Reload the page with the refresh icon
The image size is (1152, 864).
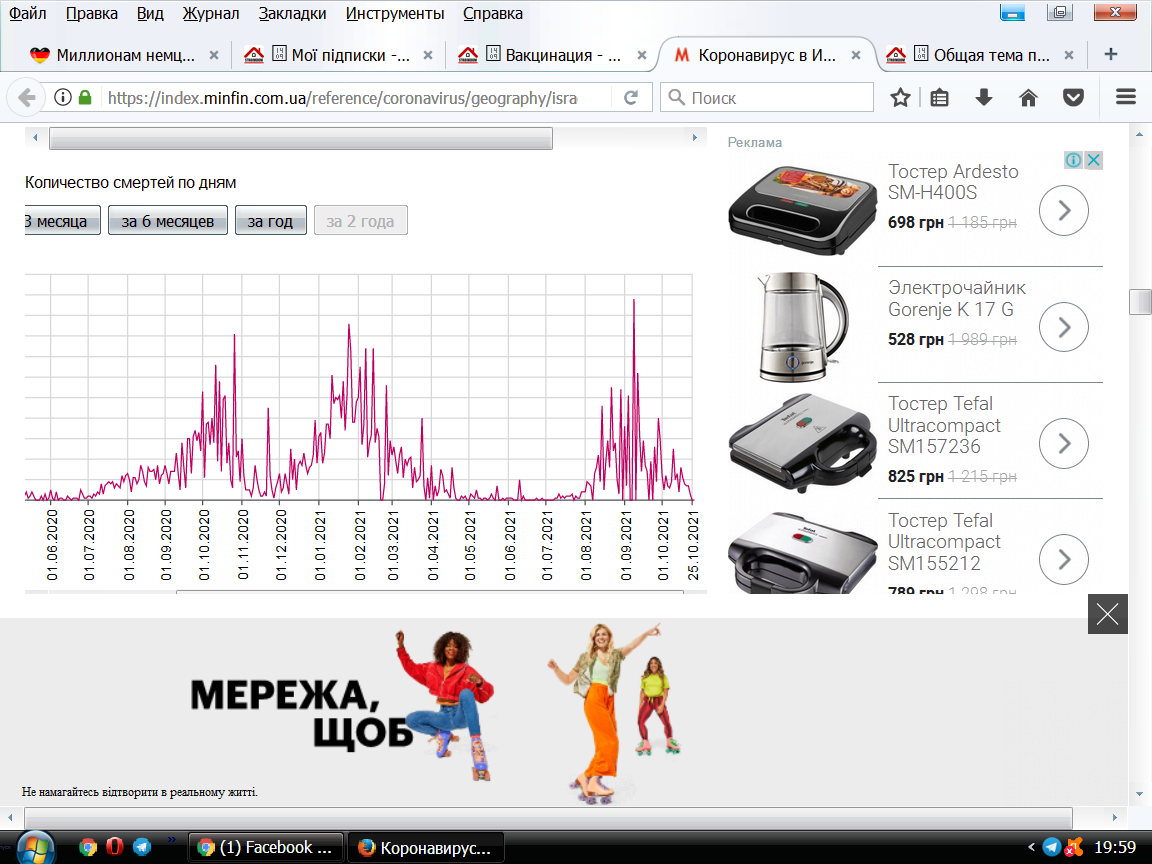630,98
